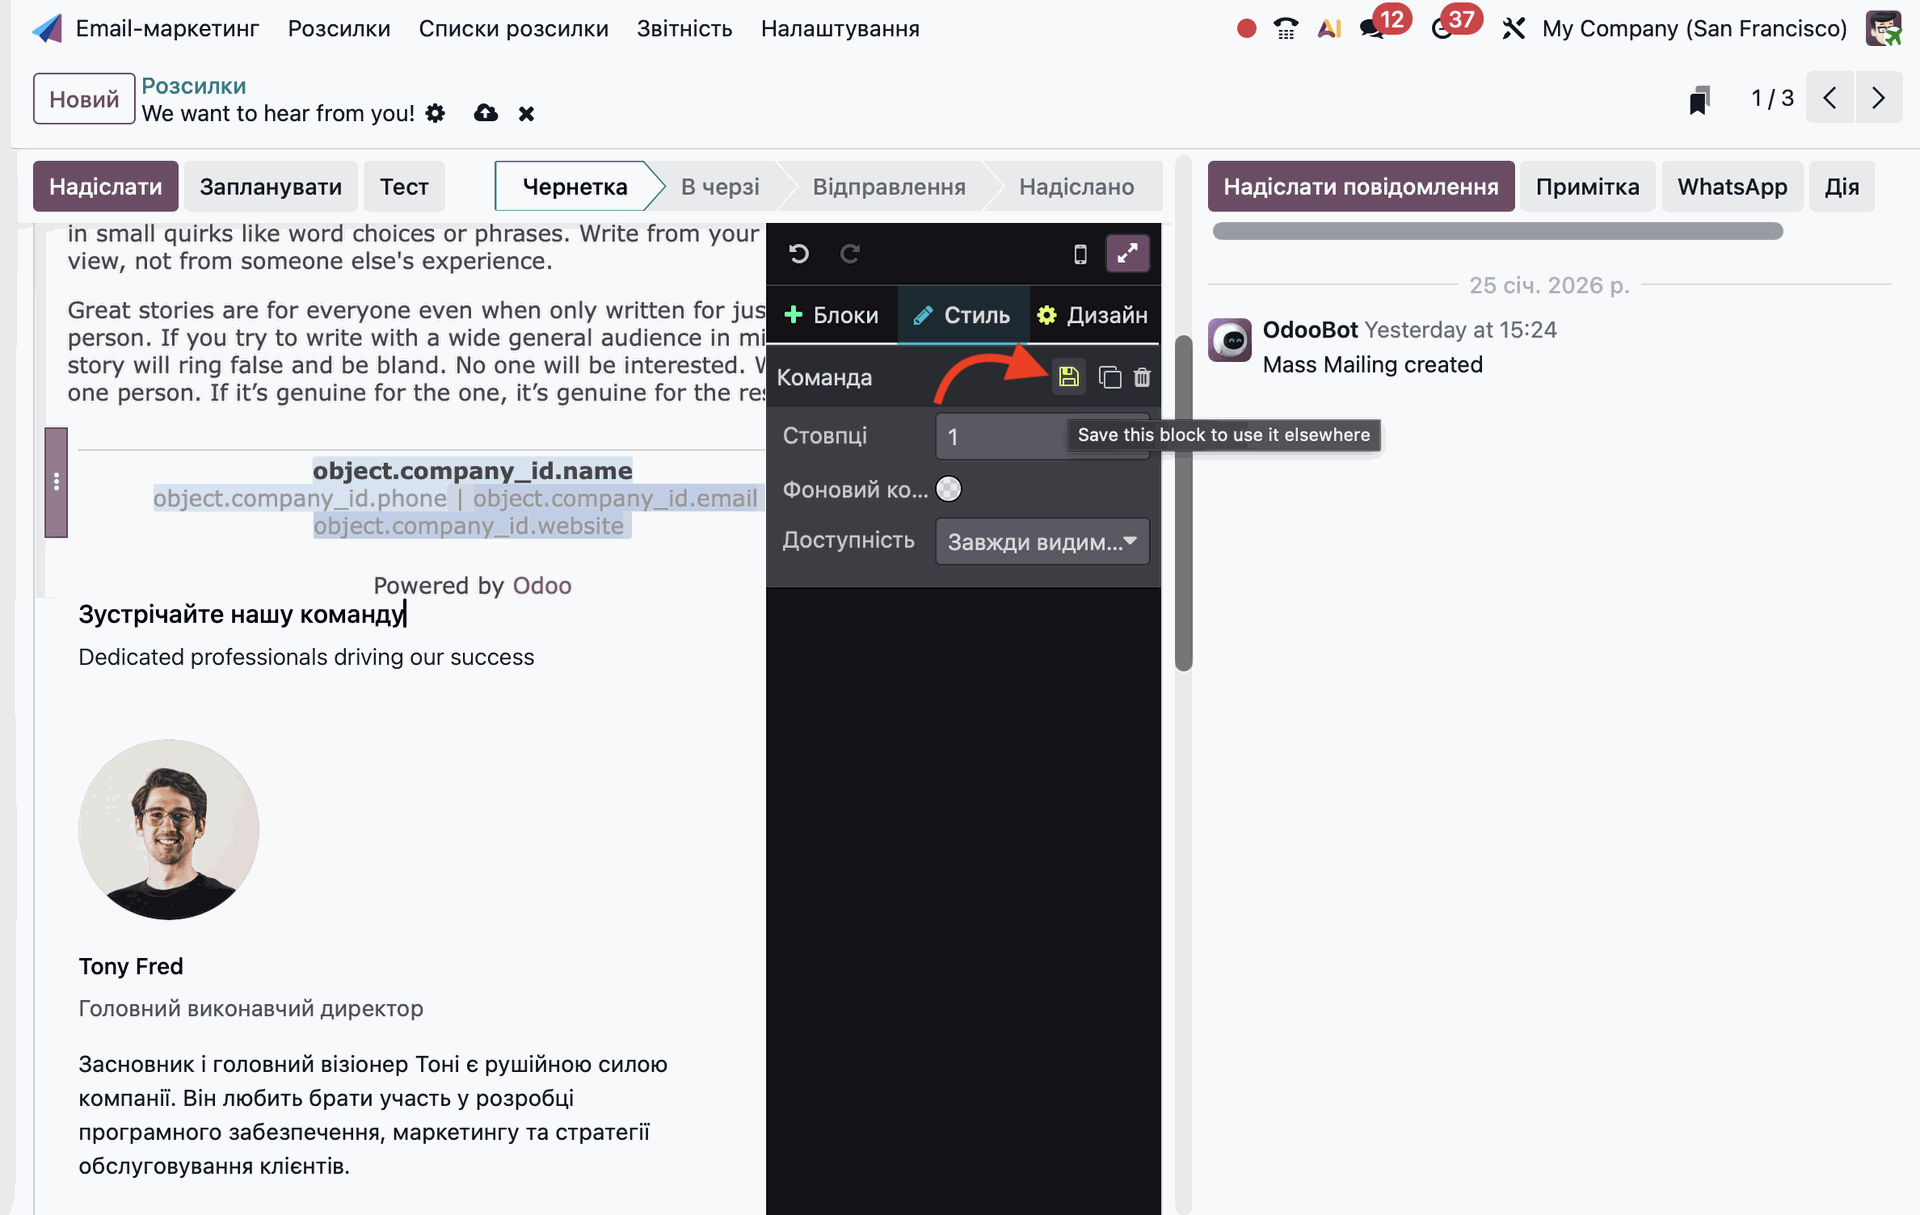Click the cloud save icon near the title

click(x=486, y=113)
